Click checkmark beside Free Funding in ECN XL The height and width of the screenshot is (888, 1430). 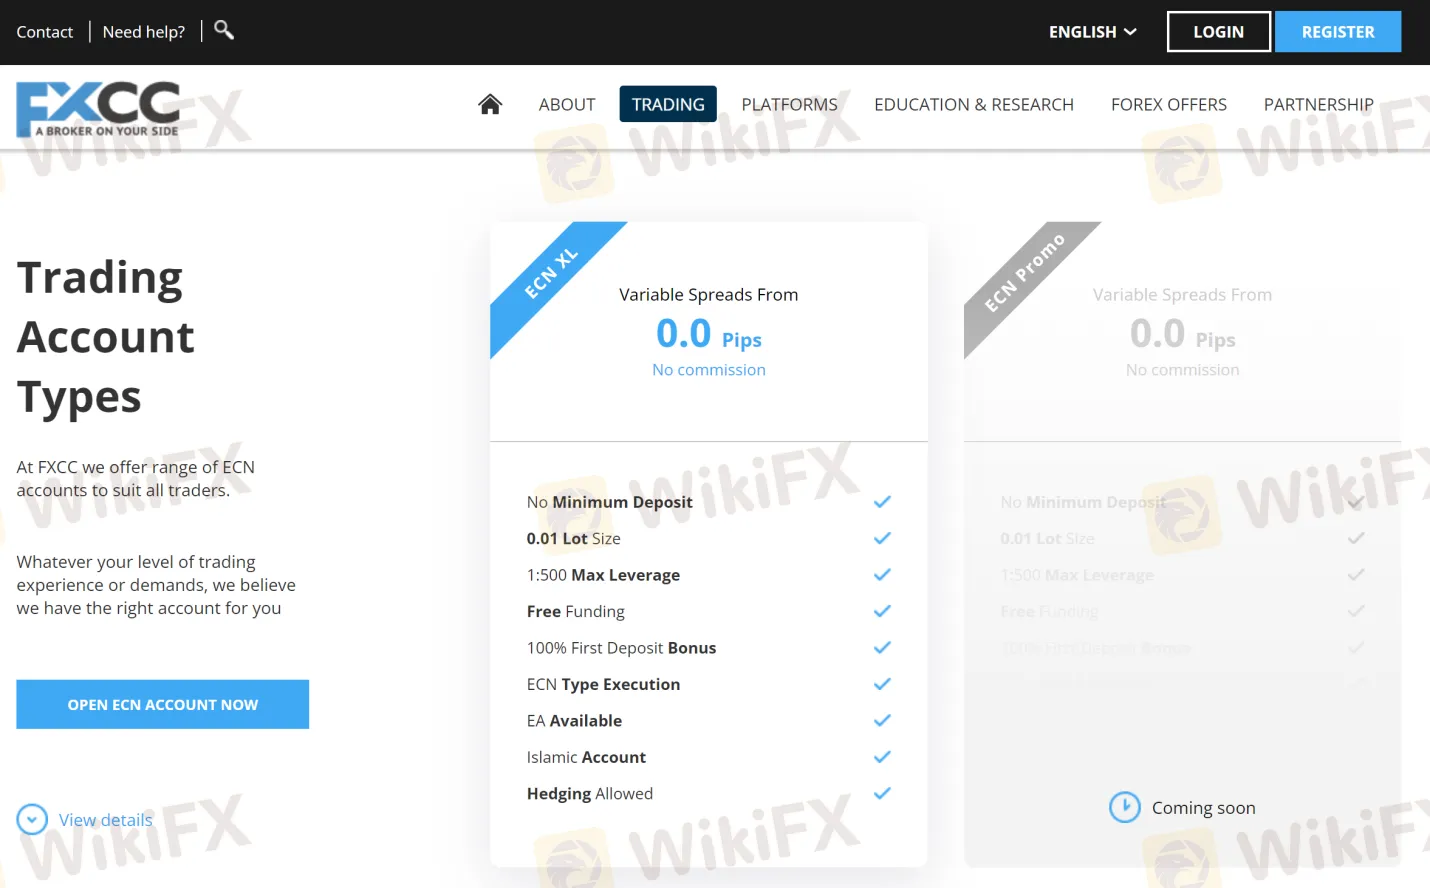coord(882,611)
